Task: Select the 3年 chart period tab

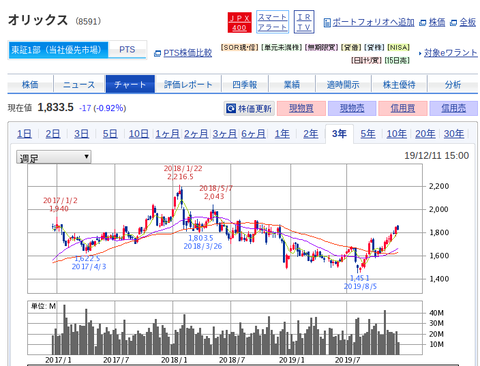Action: 339,134
